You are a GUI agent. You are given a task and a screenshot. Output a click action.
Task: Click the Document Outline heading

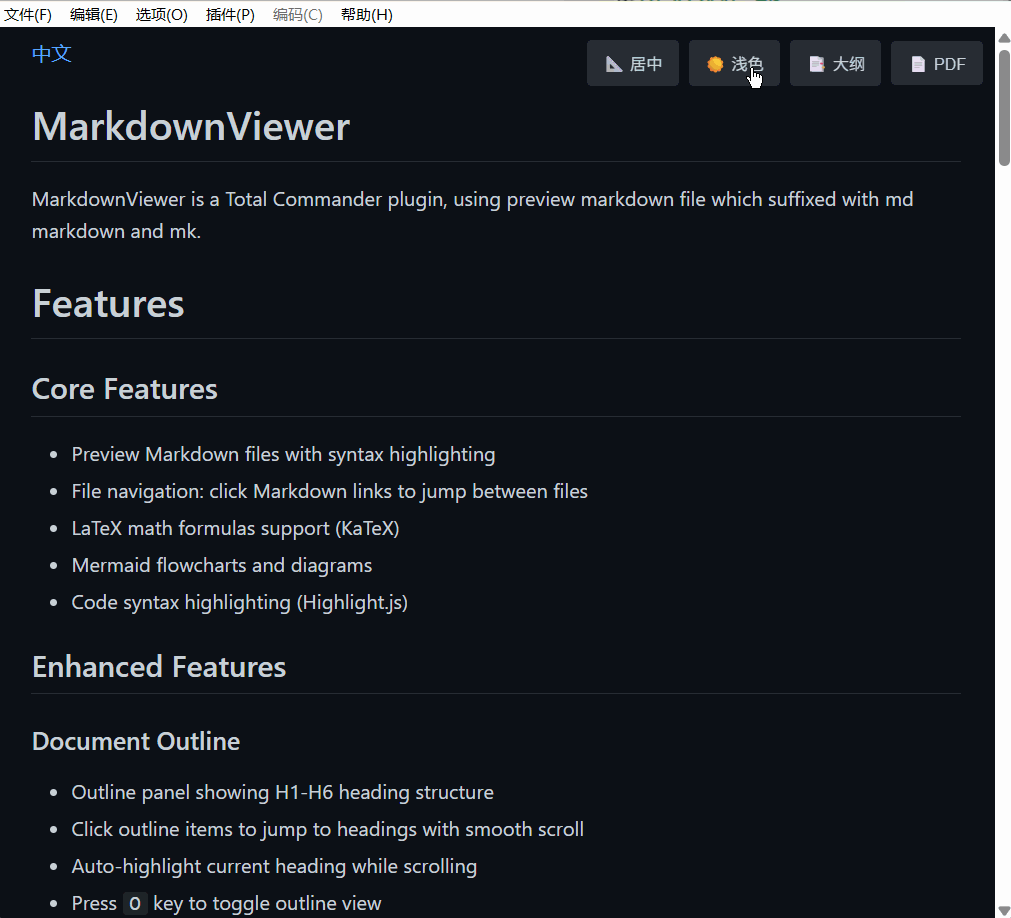[136, 741]
